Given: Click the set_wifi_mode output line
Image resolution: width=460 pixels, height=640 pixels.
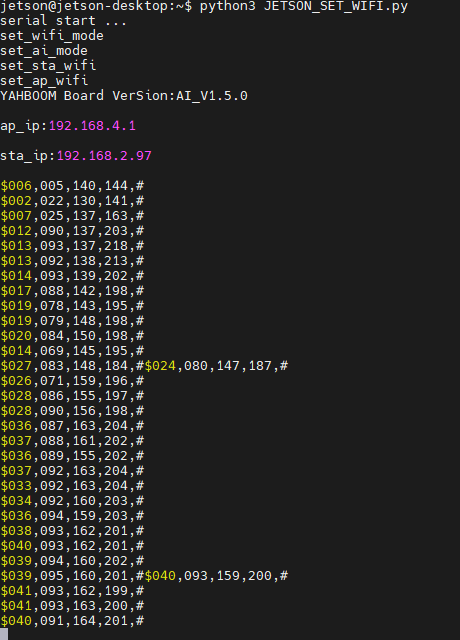Looking at the screenshot, I should pyautogui.click(x=52, y=36).
